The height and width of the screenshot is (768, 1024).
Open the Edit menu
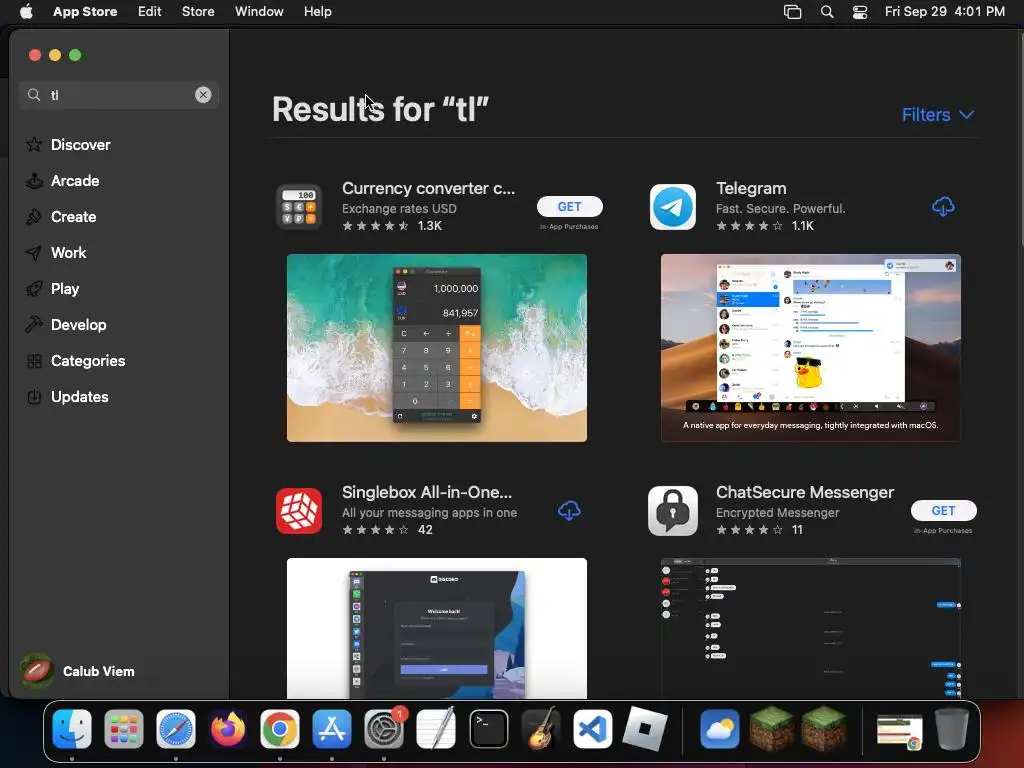point(150,12)
